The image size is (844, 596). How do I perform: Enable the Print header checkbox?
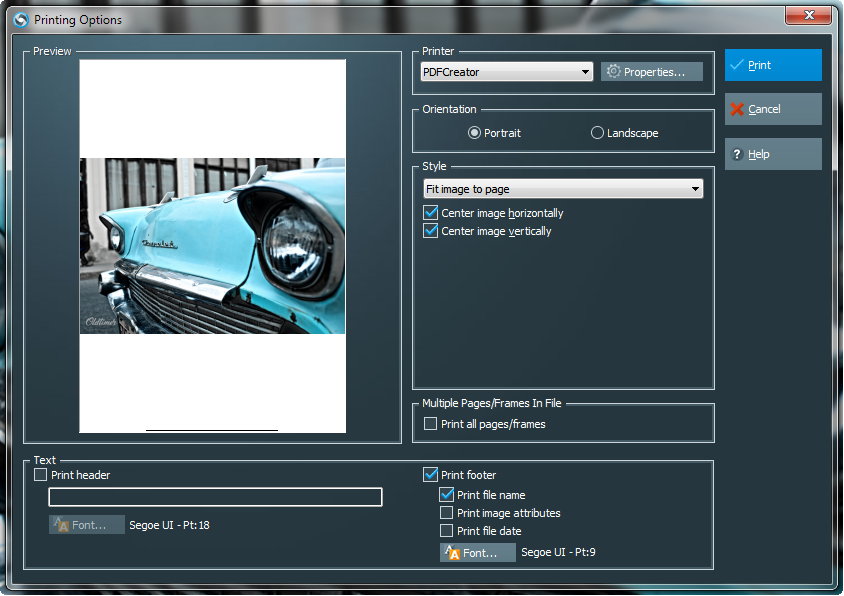(41, 475)
